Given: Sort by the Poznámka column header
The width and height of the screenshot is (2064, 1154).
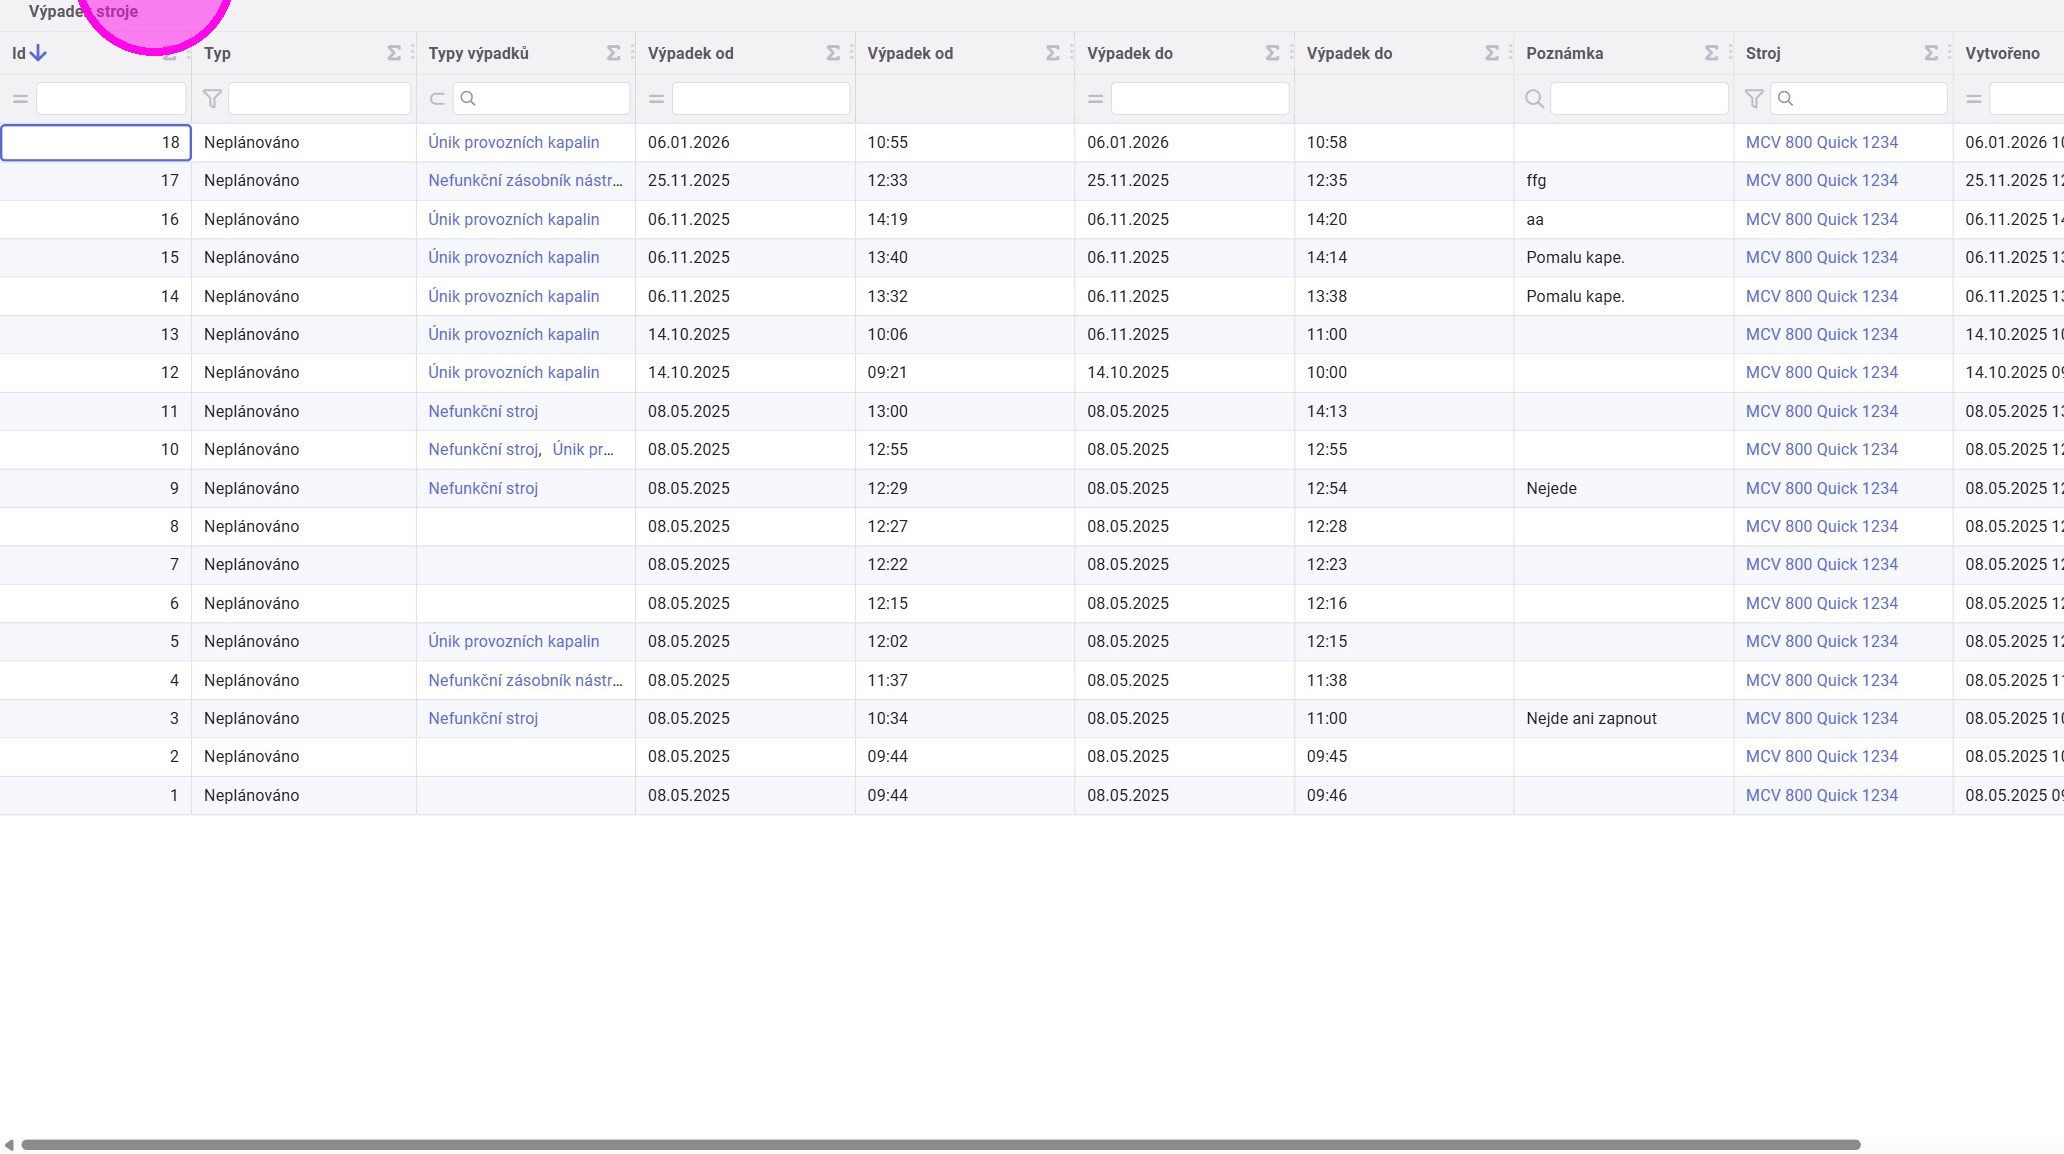Looking at the screenshot, I should pyautogui.click(x=1564, y=53).
